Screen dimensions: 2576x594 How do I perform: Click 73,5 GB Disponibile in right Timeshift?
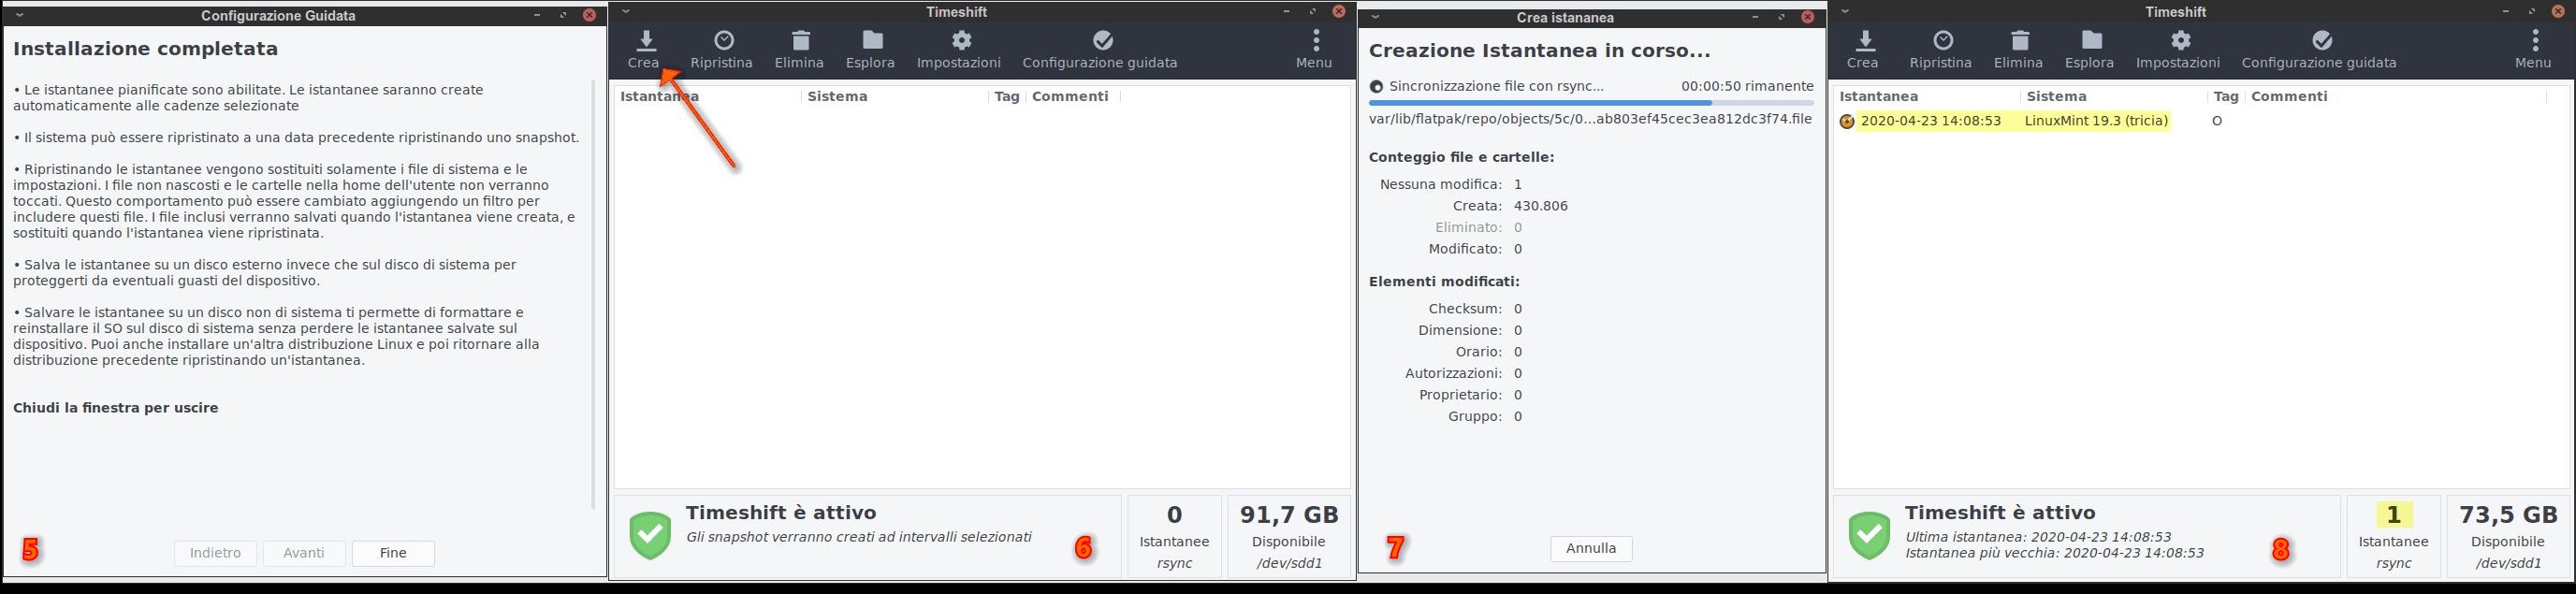pos(2508,537)
